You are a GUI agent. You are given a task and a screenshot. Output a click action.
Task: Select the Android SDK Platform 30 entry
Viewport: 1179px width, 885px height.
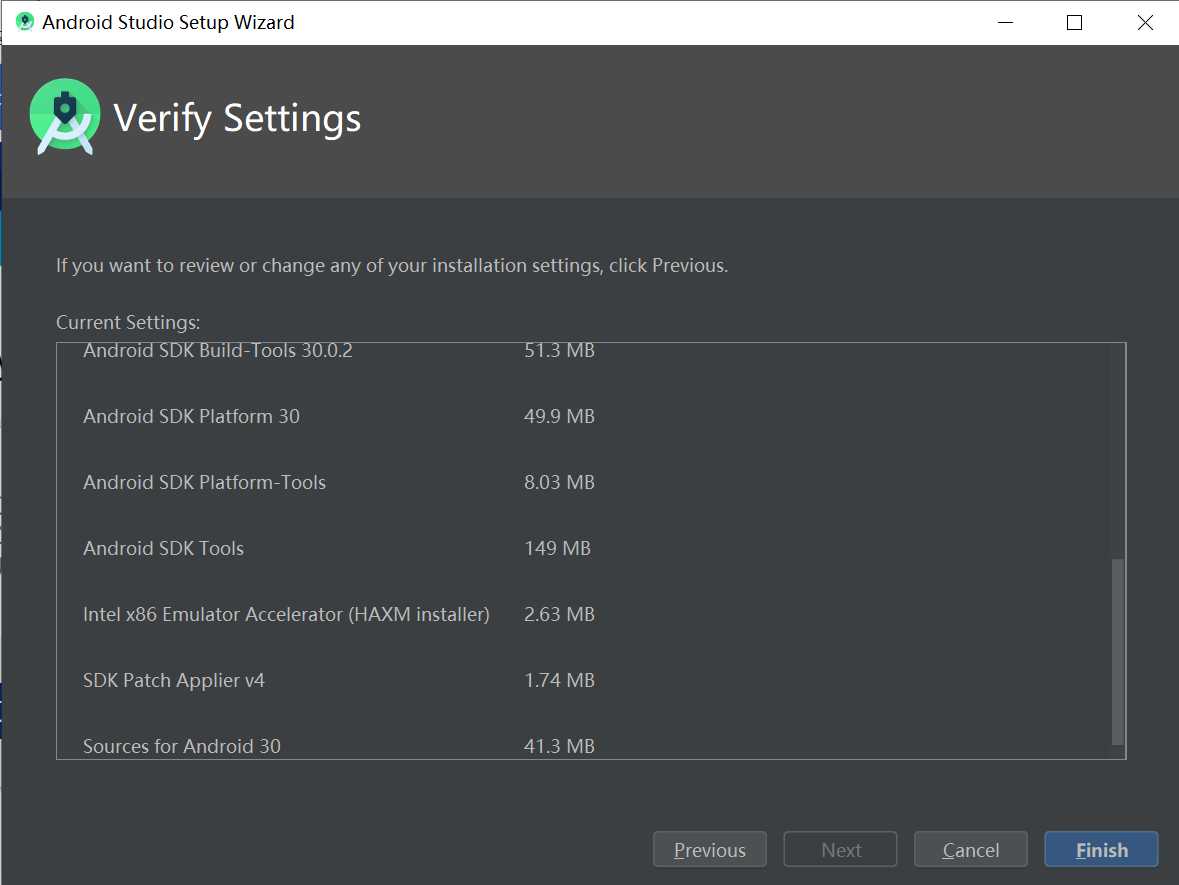(191, 416)
